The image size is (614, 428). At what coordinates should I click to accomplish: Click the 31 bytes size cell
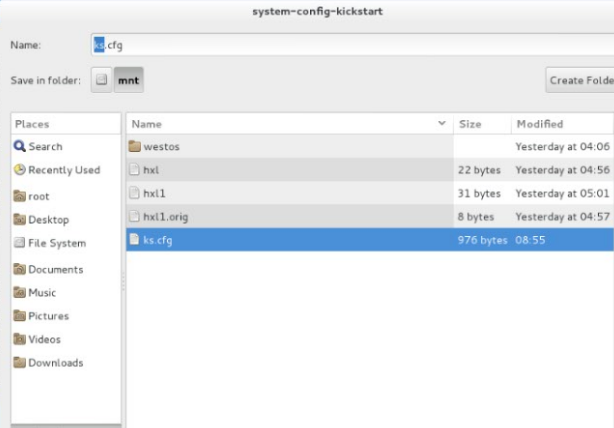click(479, 193)
